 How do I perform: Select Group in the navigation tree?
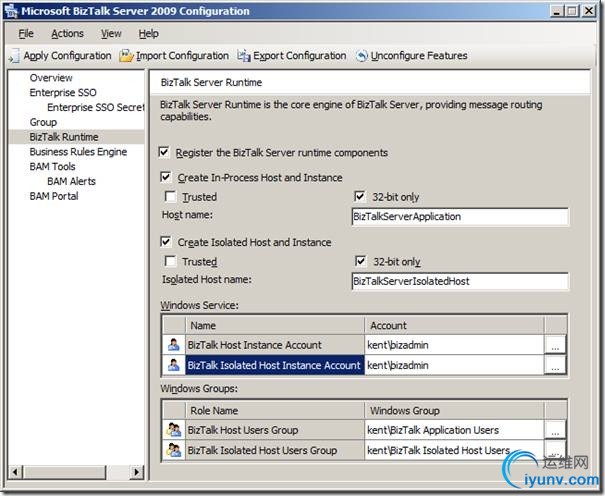click(43, 122)
